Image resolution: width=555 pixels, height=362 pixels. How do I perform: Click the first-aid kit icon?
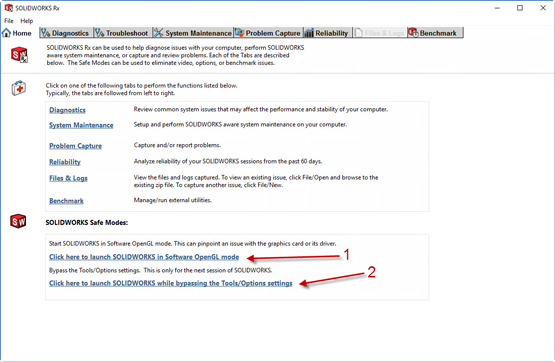click(x=18, y=88)
